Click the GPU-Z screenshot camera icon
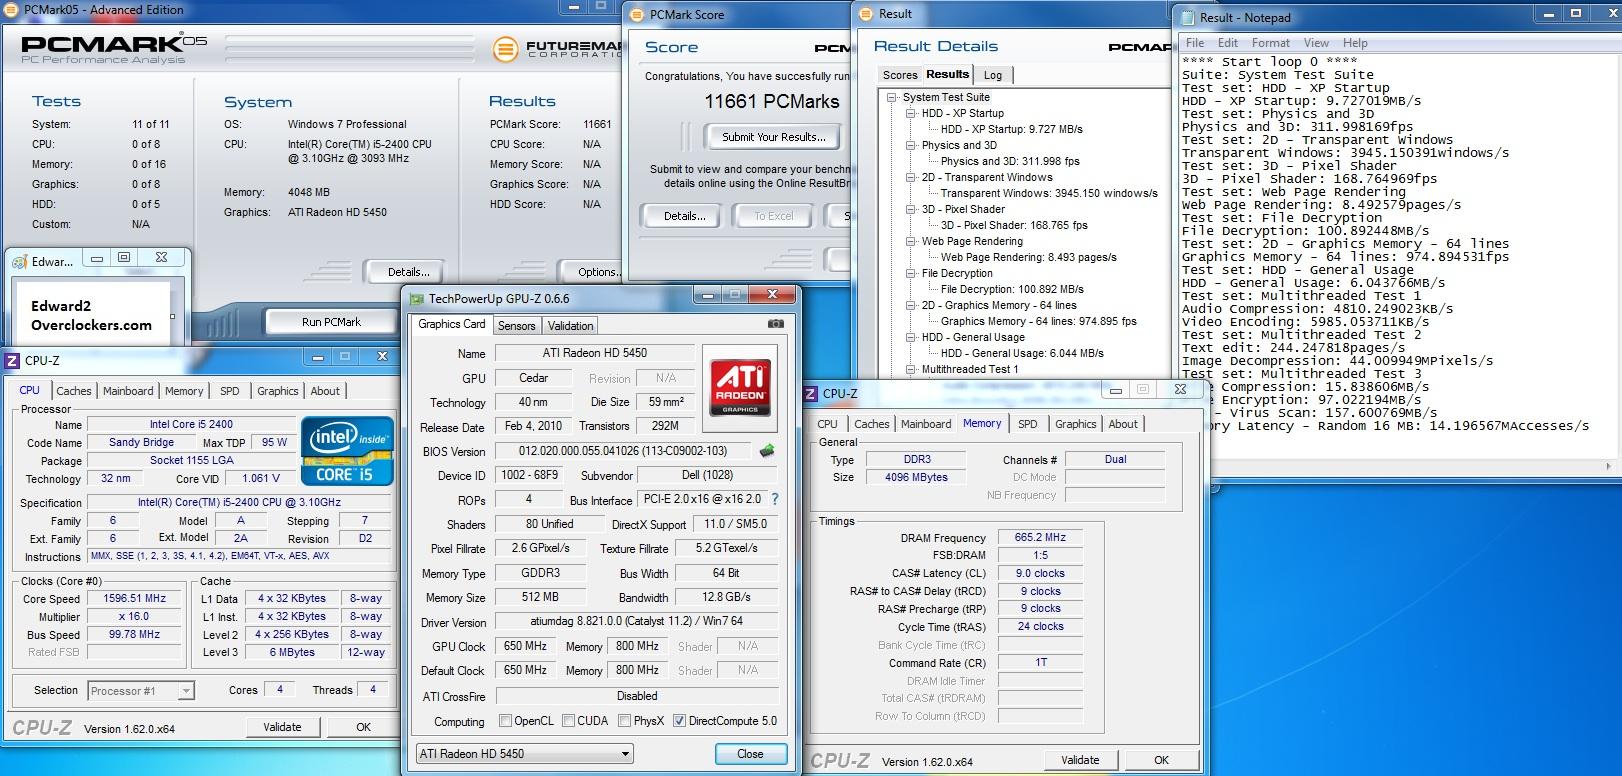This screenshot has width=1622, height=776. tap(775, 324)
